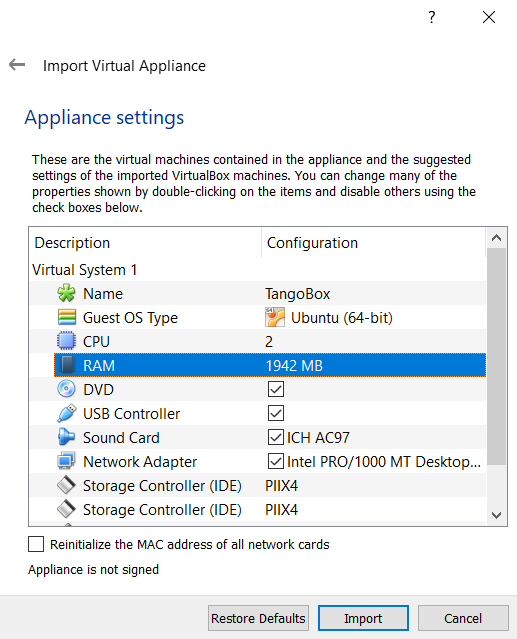Click the Import button
Screen dimensions: 517x639
click(363, 618)
